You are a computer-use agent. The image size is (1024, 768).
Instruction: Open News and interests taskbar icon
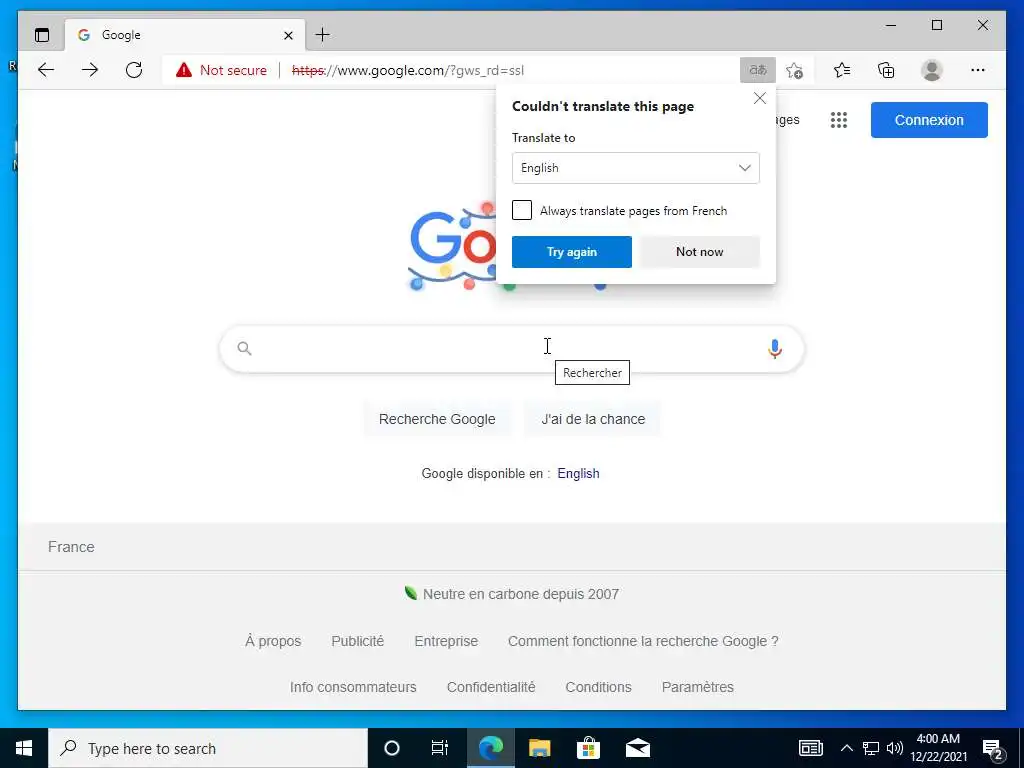[810, 748]
